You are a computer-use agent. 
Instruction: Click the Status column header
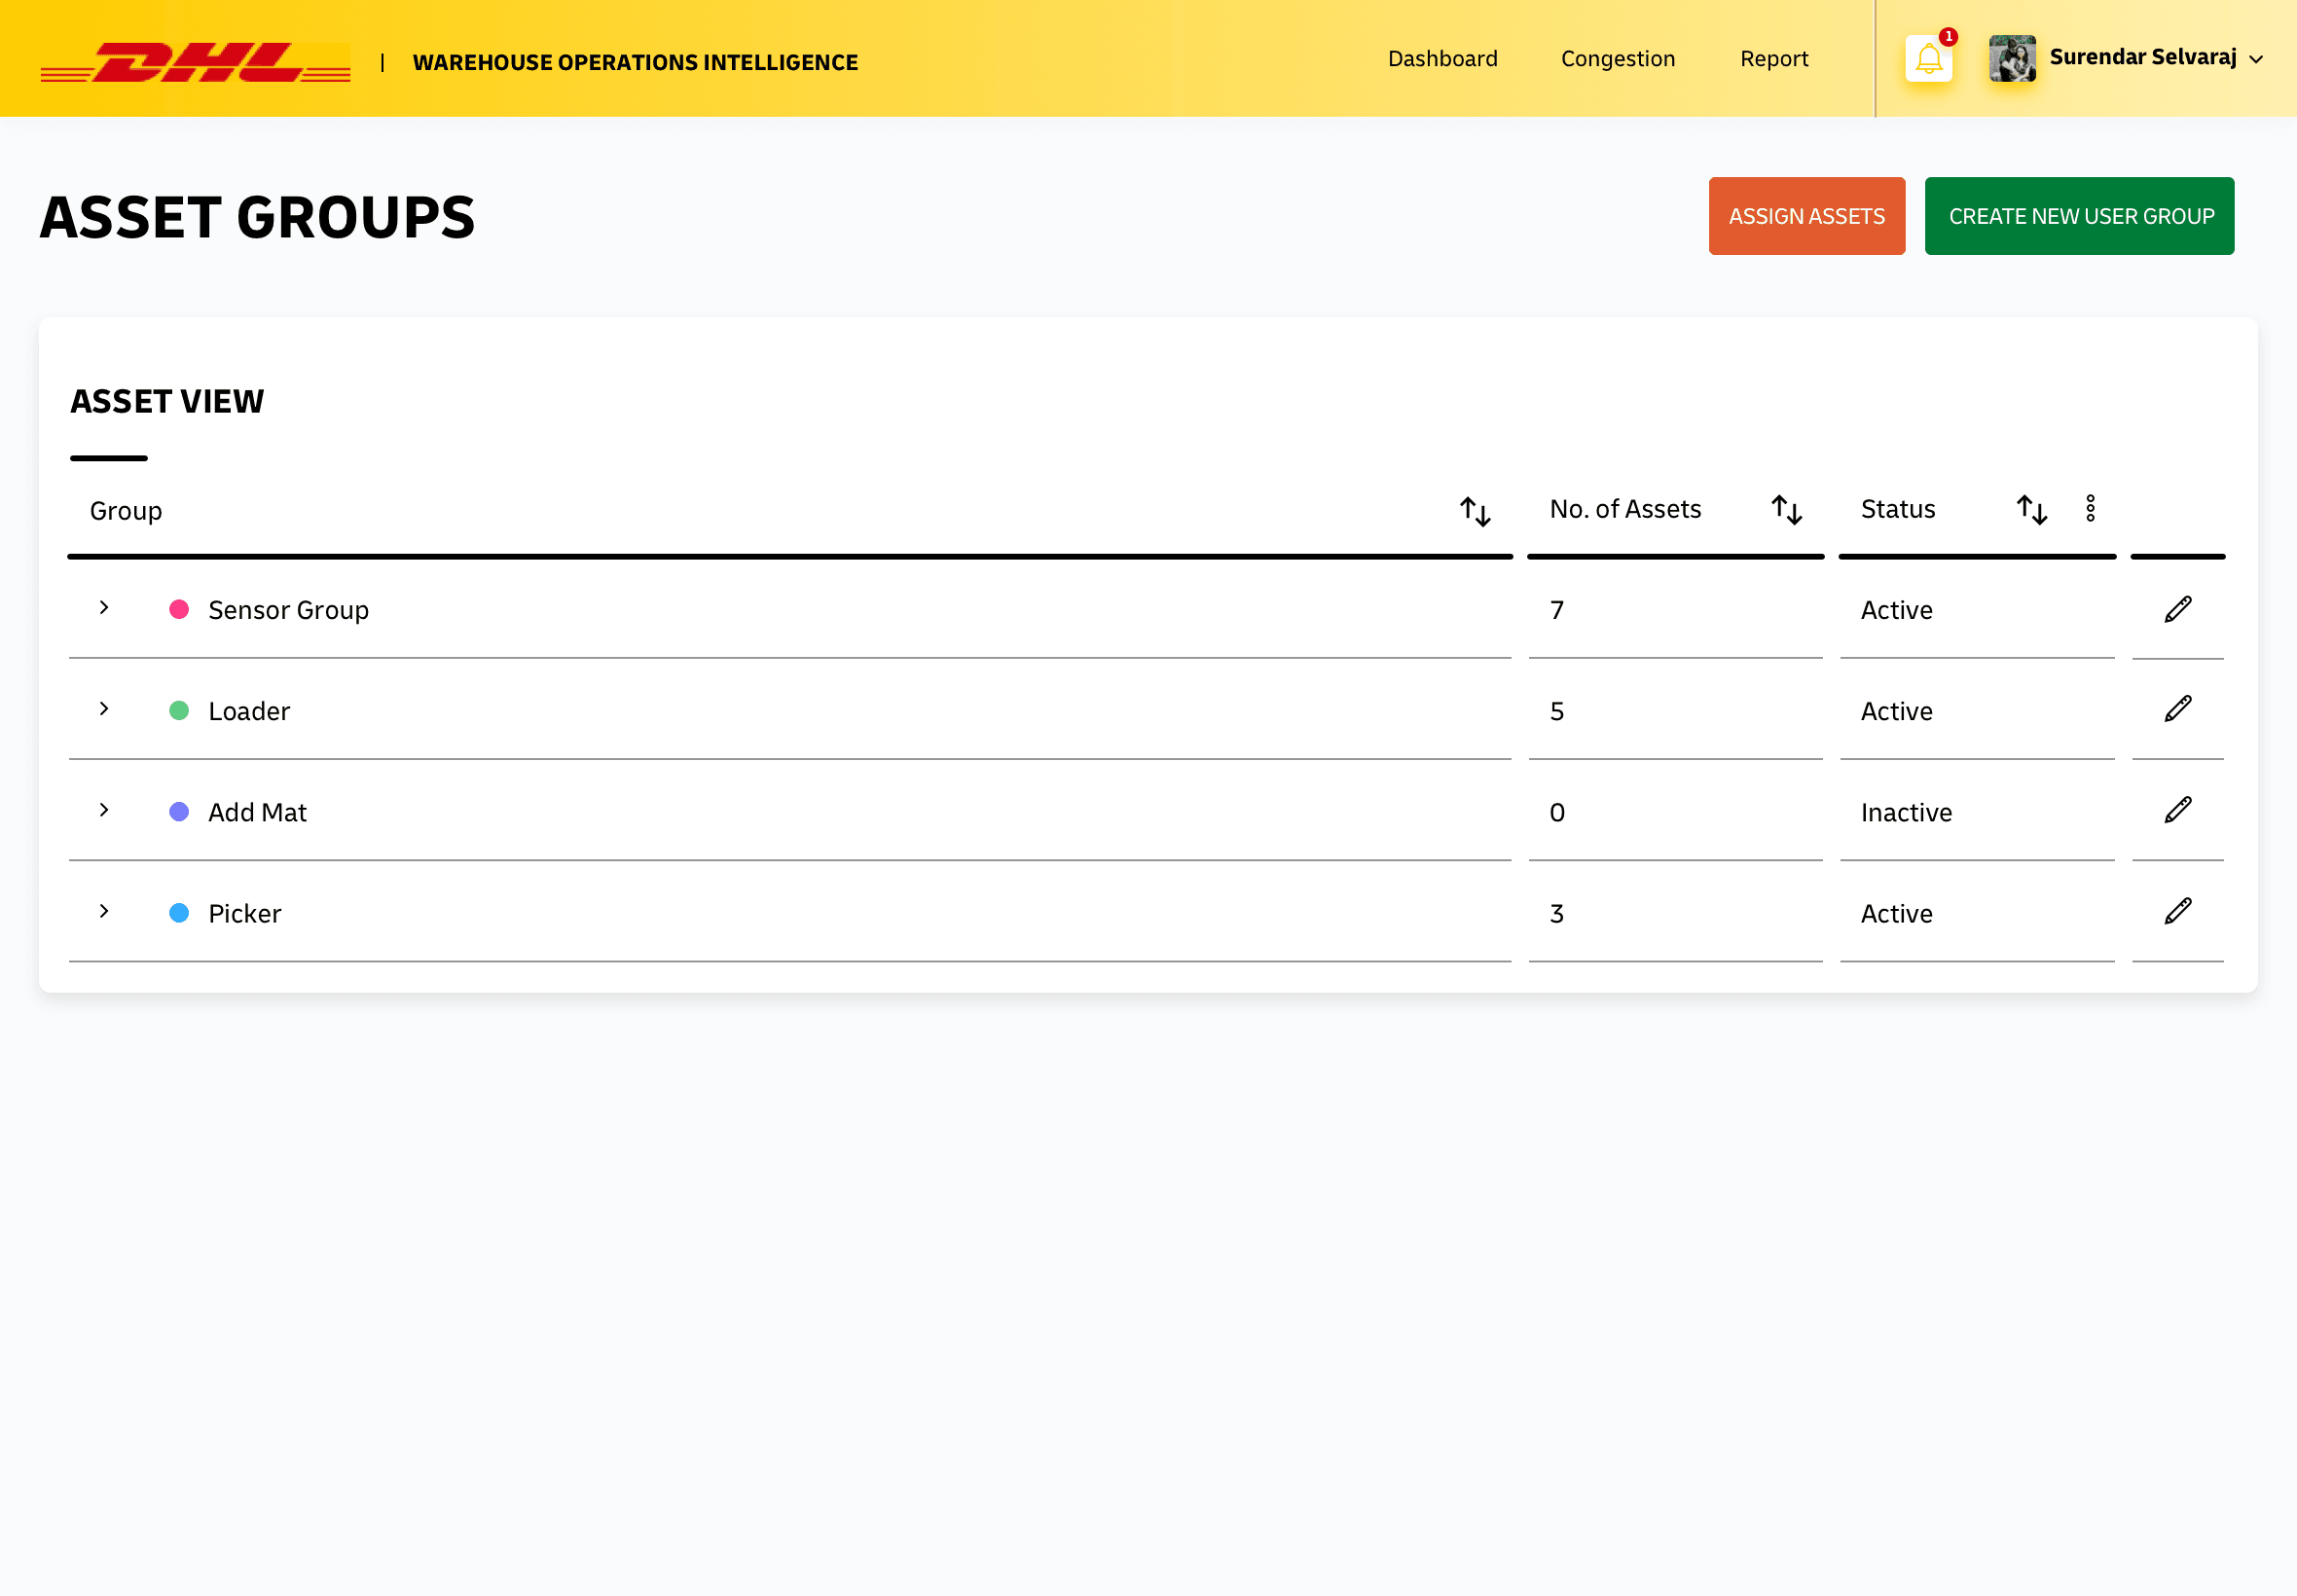point(1897,510)
